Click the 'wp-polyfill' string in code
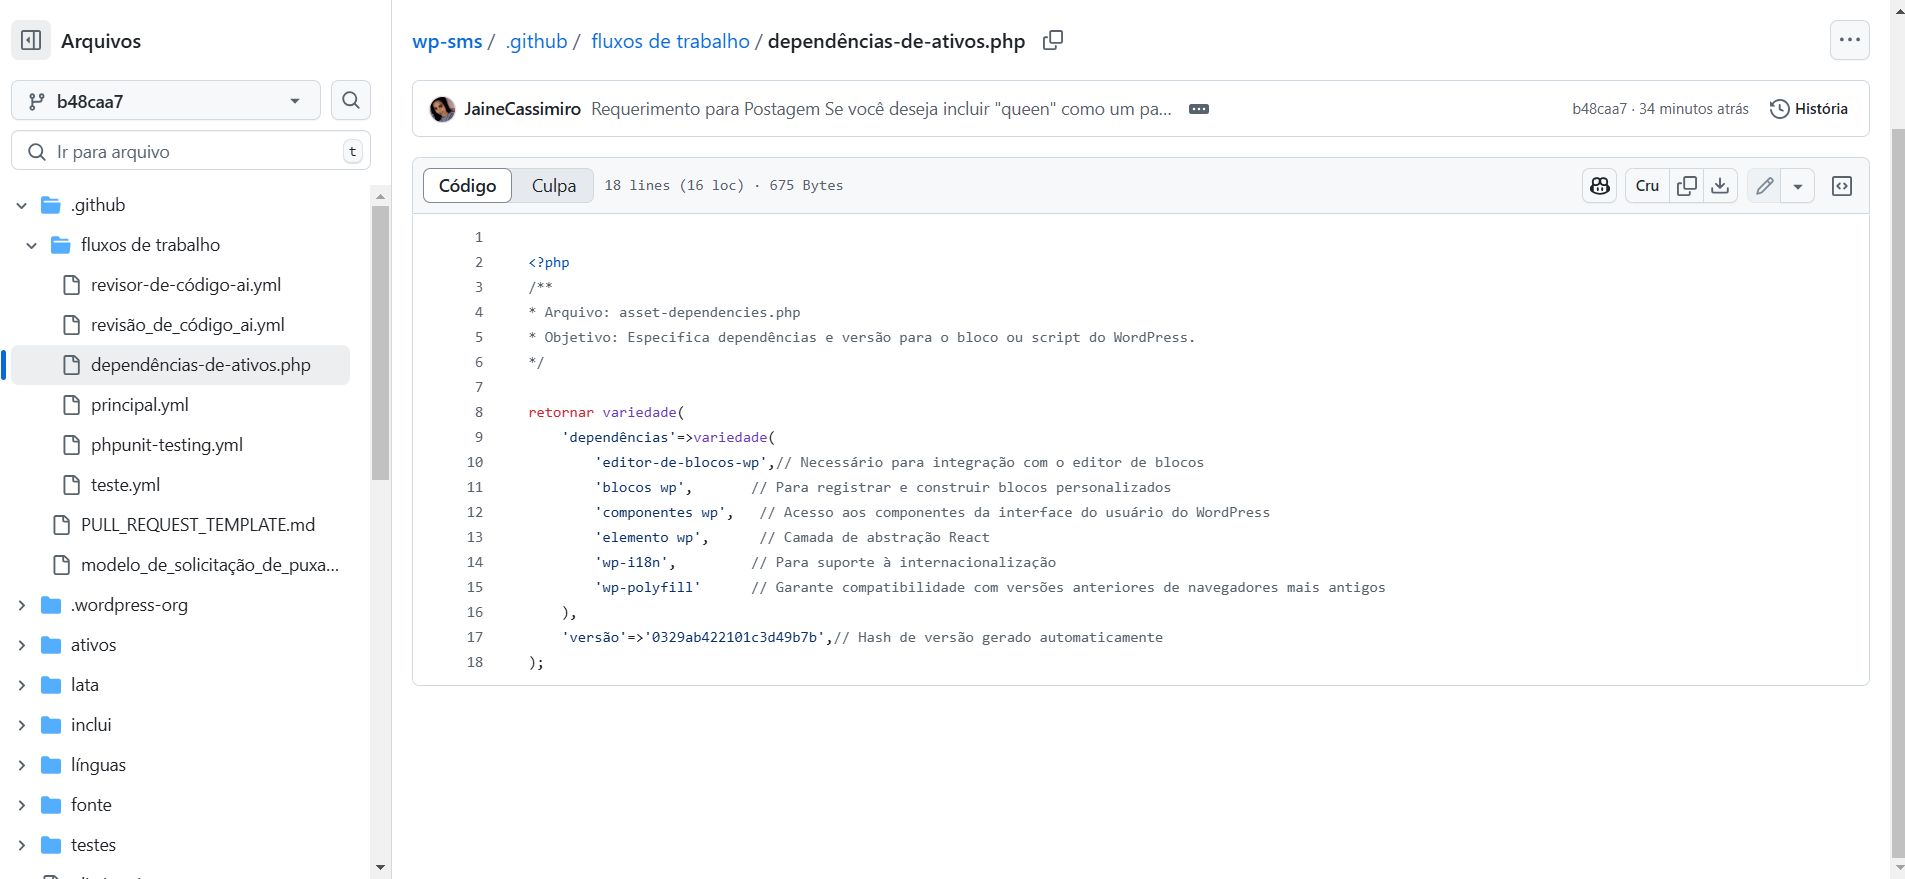 (x=647, y=587)
